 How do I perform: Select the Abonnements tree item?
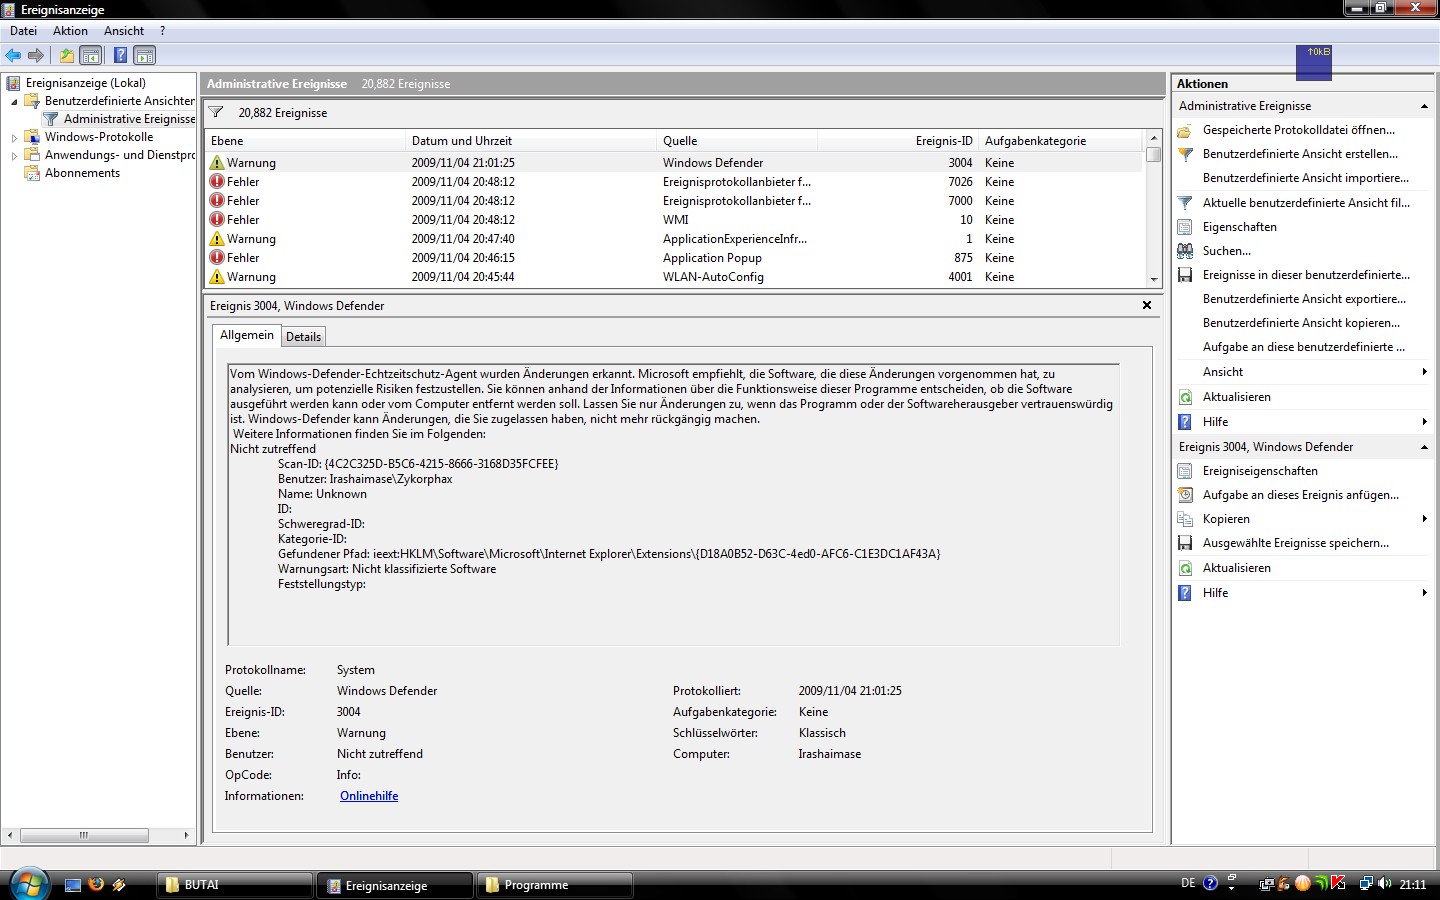point(82,173)
